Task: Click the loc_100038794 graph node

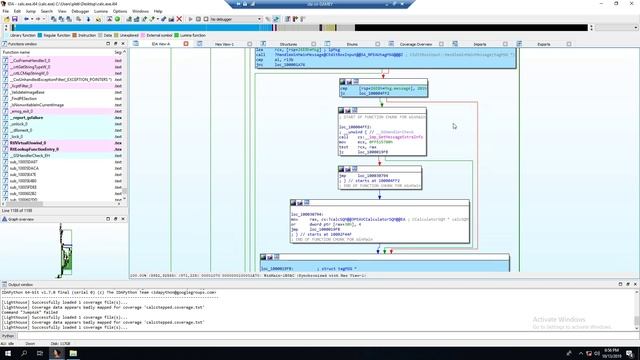Action: tap(380, 221)
